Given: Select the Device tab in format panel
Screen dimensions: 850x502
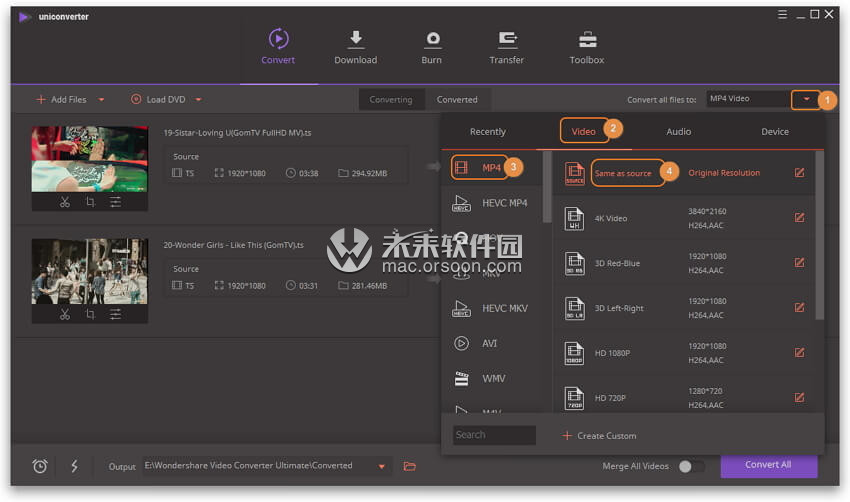Looking at the screenshot, I should pos(775,132).
